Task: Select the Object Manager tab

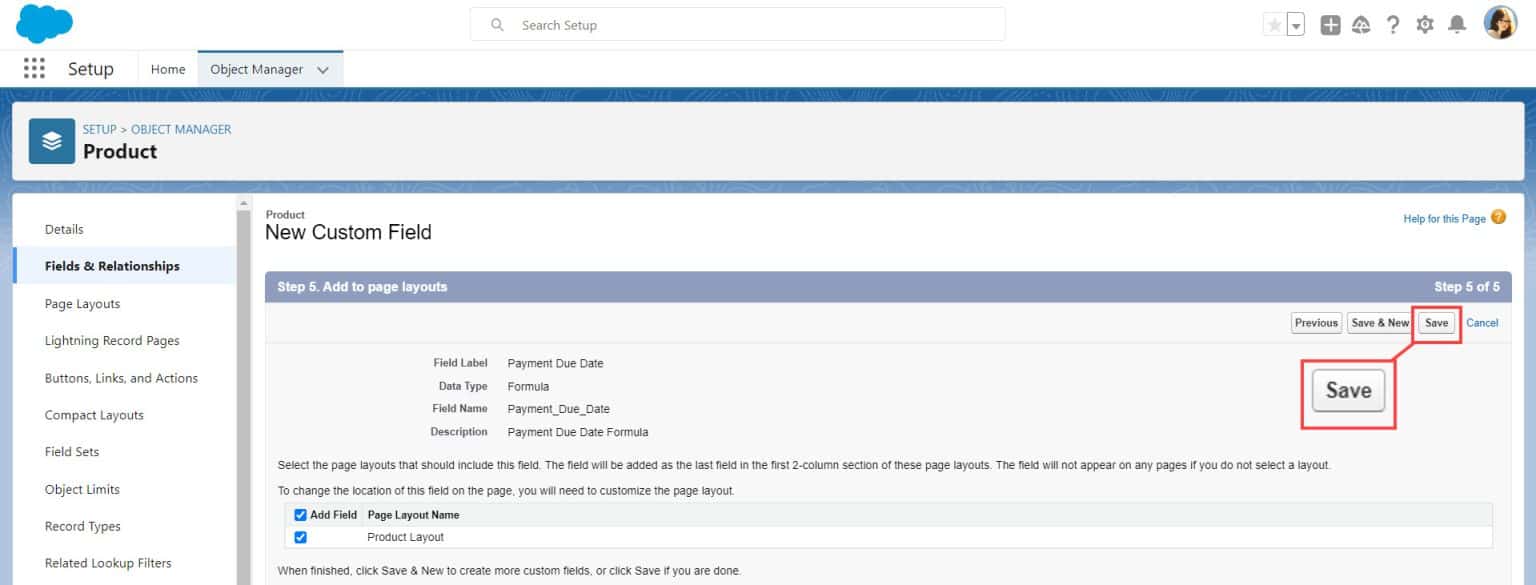Action: click(x=256, y=69)
